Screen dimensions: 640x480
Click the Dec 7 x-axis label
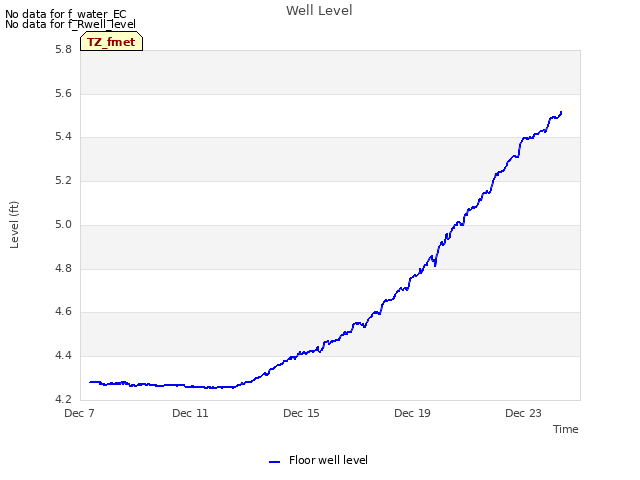coord(79,413)
